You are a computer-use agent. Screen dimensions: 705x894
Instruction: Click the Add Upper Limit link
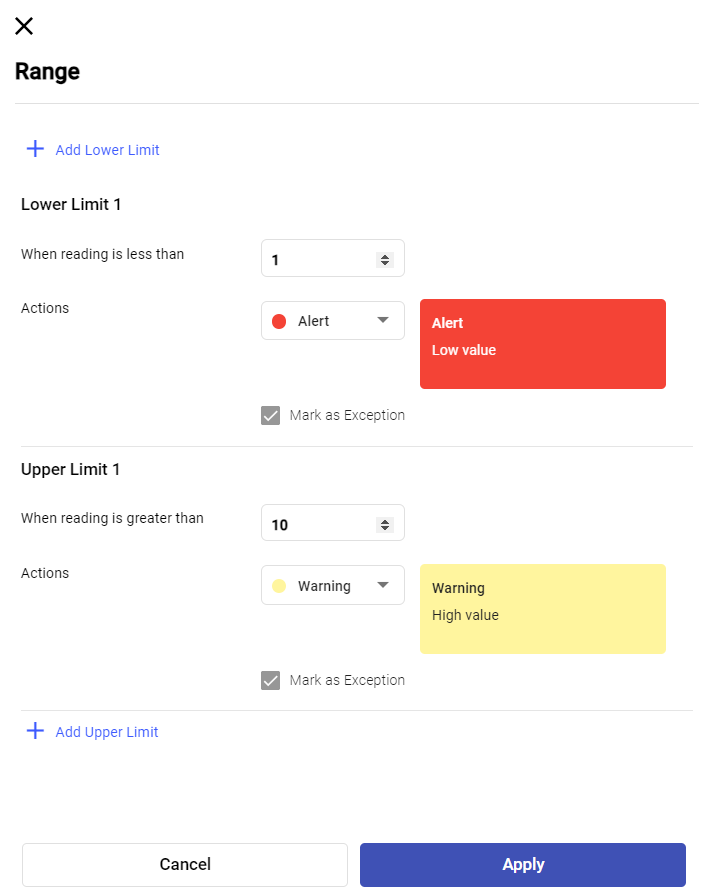click(x=107, y=732)
